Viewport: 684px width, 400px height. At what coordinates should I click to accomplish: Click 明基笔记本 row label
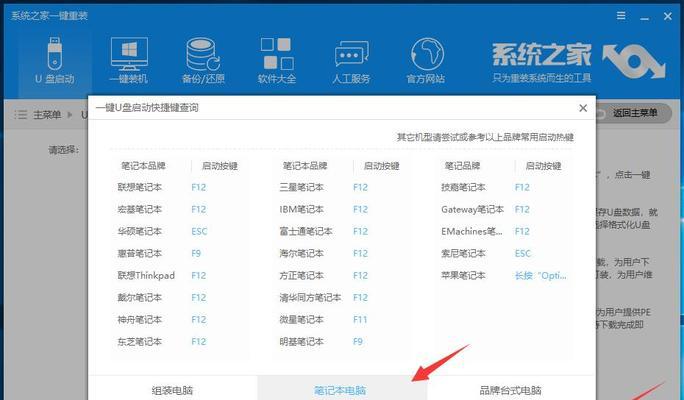click(301, 342)
